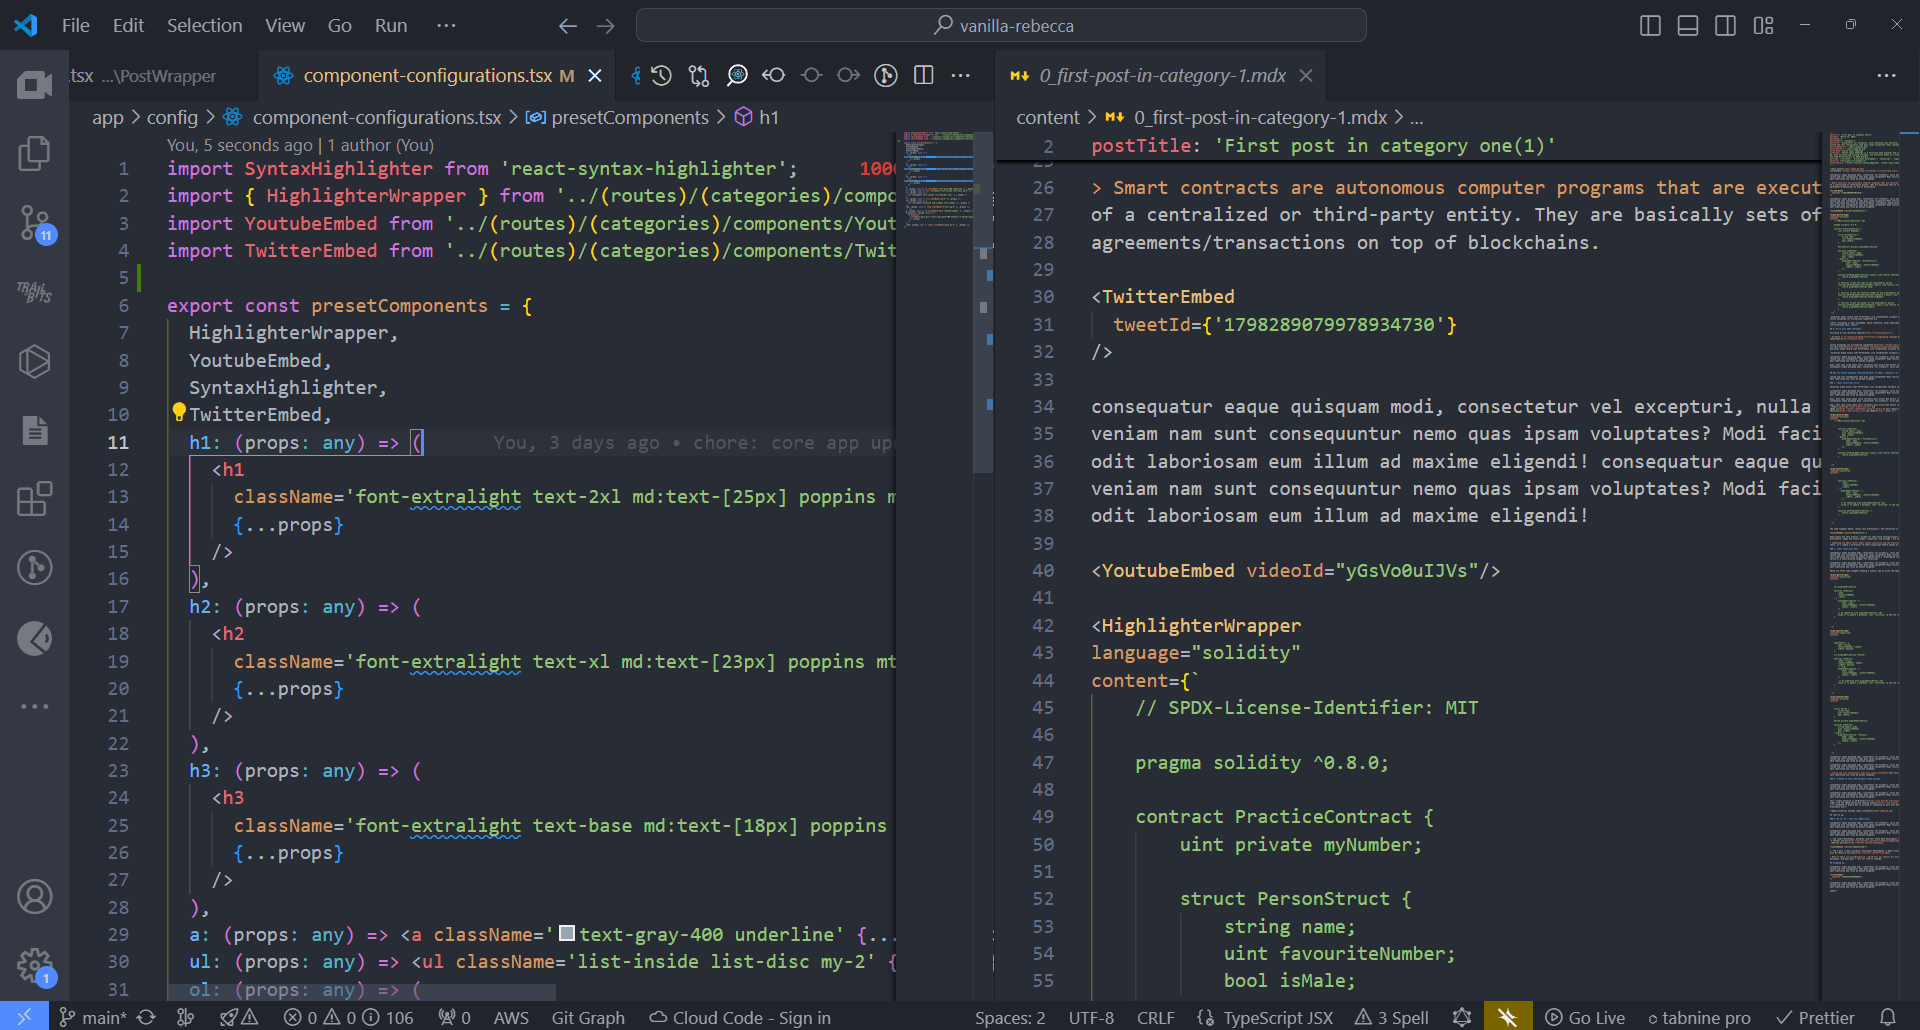Open the Git Graph circular icon view in the activity bar
The image size is (1920, 1030).
pos(34,567)
